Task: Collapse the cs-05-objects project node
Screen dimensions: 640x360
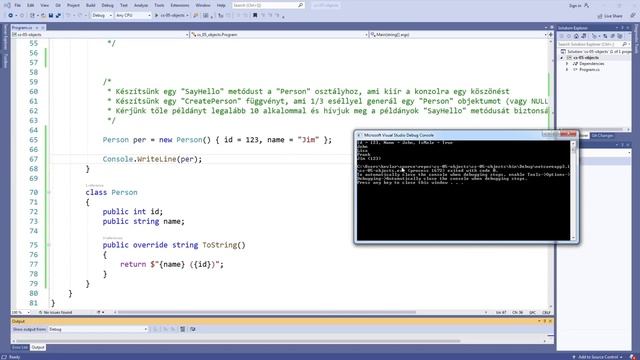Action: click(x=562, y=58)
